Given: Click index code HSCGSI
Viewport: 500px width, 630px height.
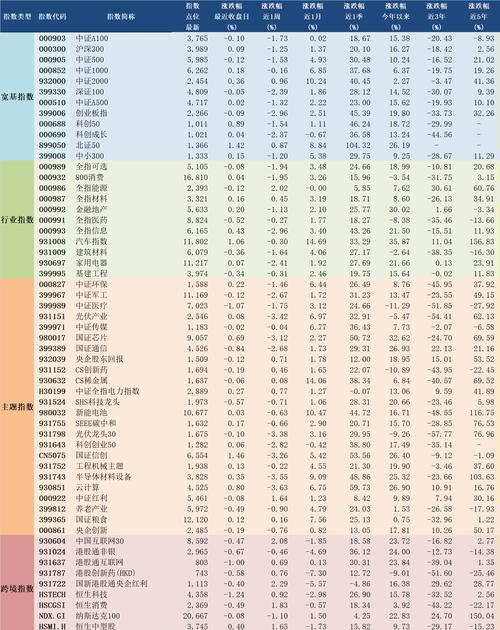Looking at the screenshot, I should click(x=52, y=605).
